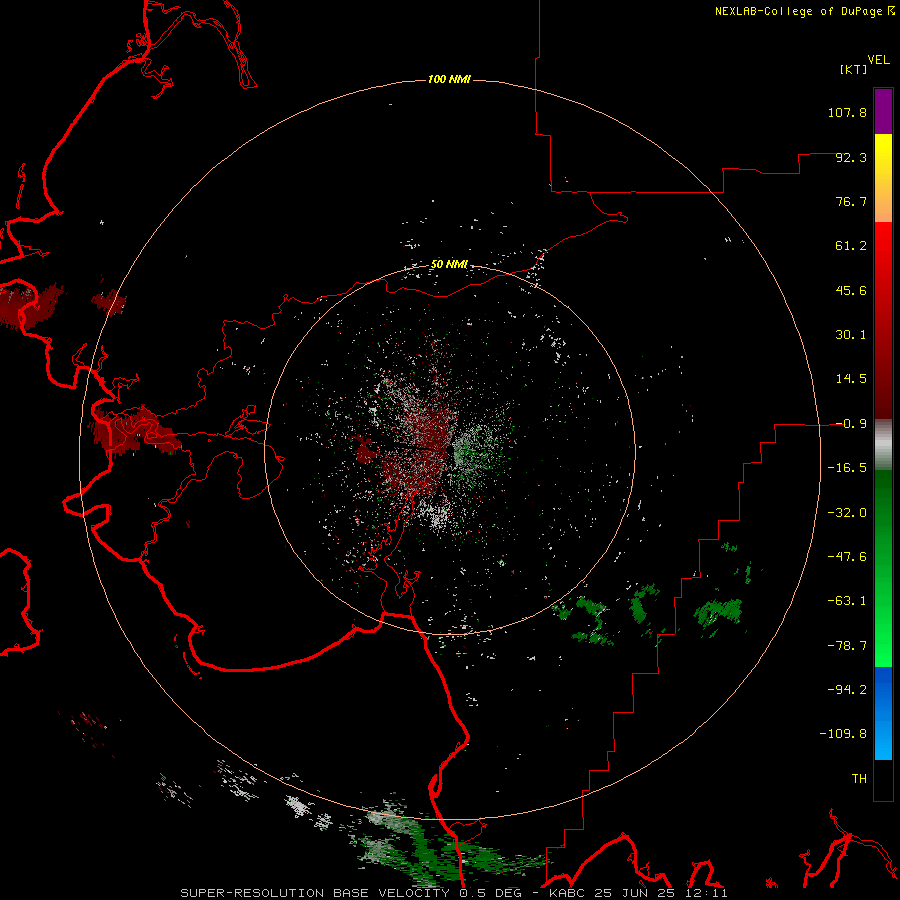Image resolution: width=900 pixels, height=900 pixels.
Task: Click the blue segment of the color bar
Action: click(883, 713)
